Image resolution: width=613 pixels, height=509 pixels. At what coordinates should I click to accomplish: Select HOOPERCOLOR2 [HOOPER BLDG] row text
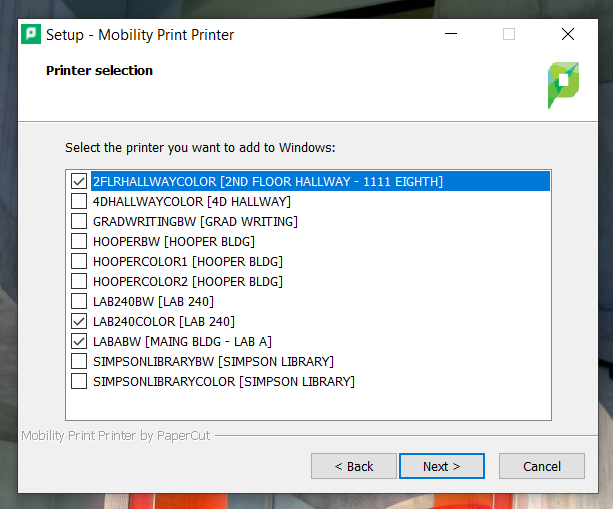[188, 281]
